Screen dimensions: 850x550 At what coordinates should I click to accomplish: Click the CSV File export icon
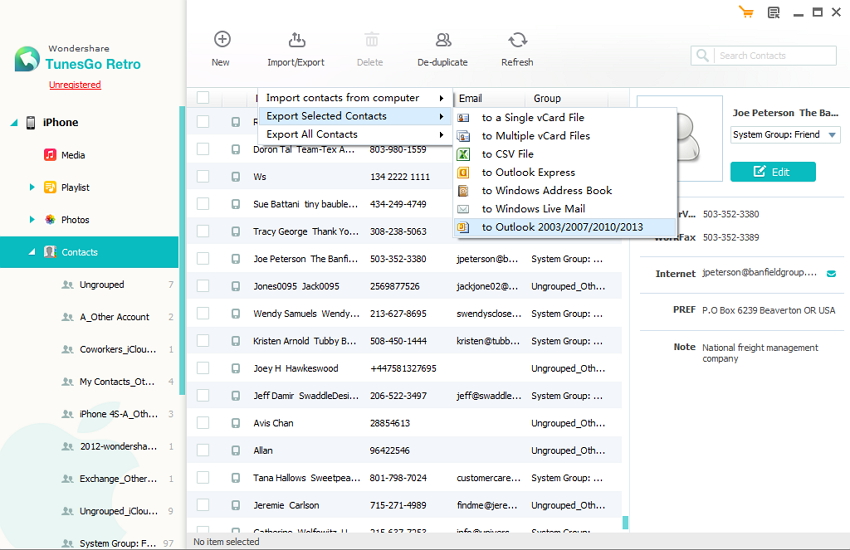(463, 154)
